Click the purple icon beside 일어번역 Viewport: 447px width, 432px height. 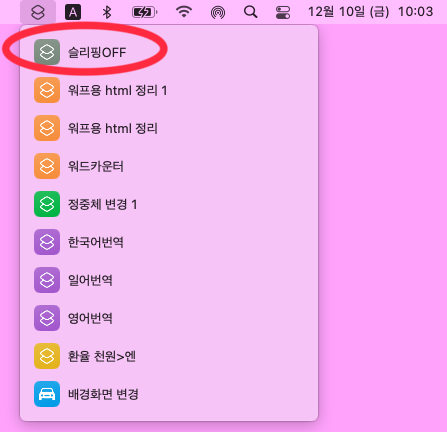pos(47,280)
